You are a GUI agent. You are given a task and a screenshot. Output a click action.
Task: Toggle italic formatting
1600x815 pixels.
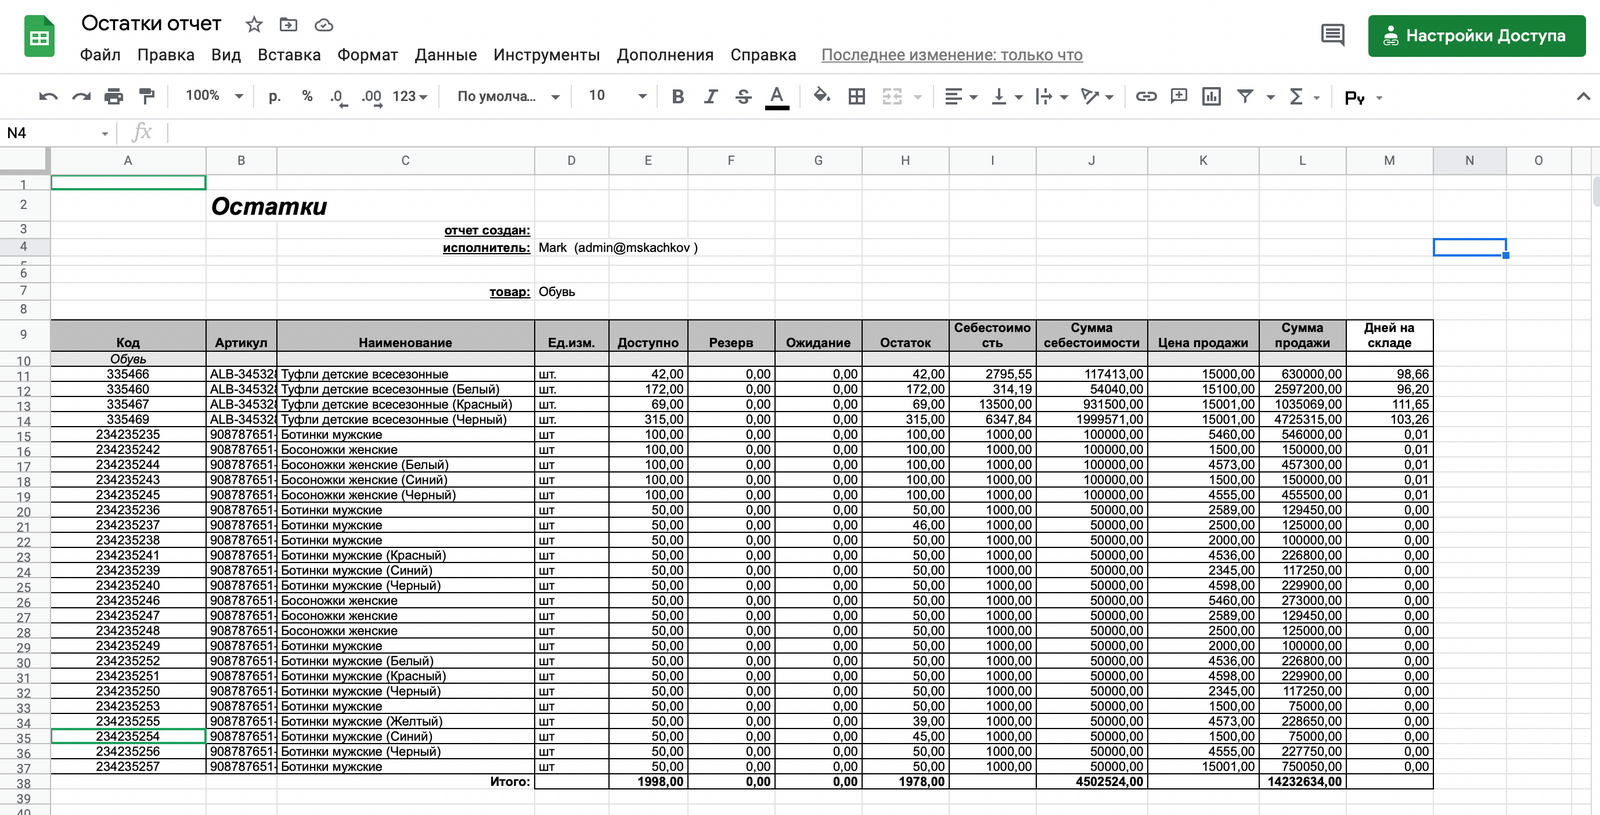(x=710, y=96)
